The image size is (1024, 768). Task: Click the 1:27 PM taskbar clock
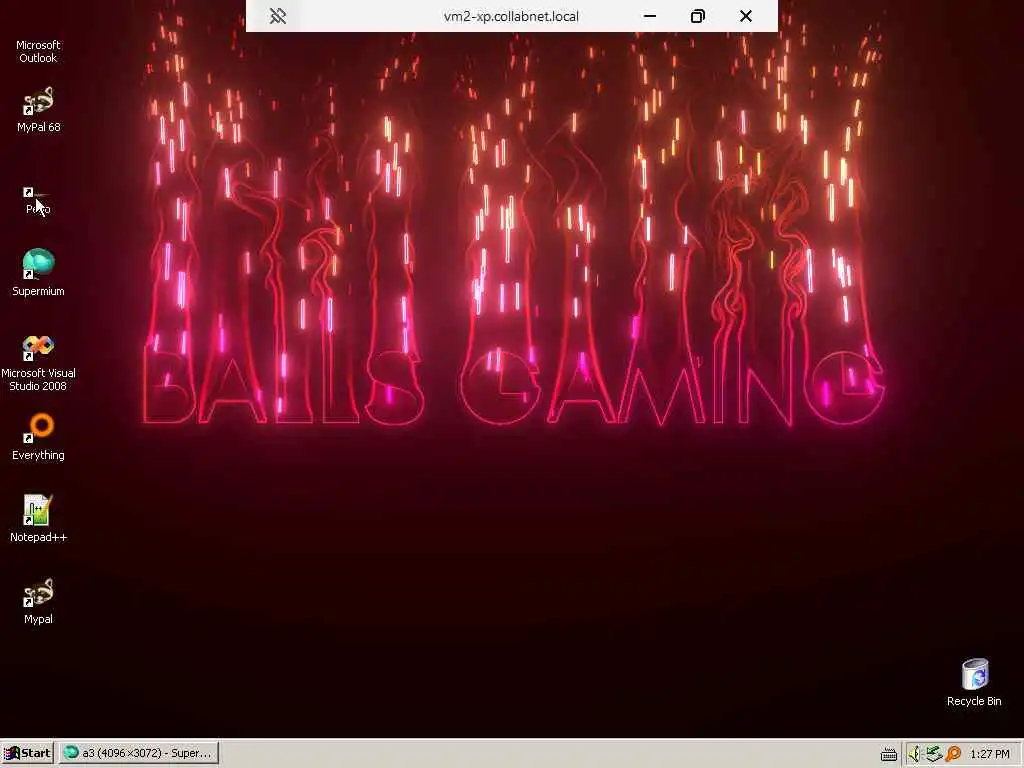[x=989, y=754]
